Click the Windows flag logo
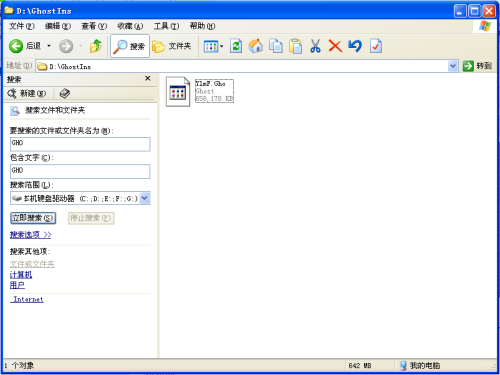 click(x=485, y=26)
